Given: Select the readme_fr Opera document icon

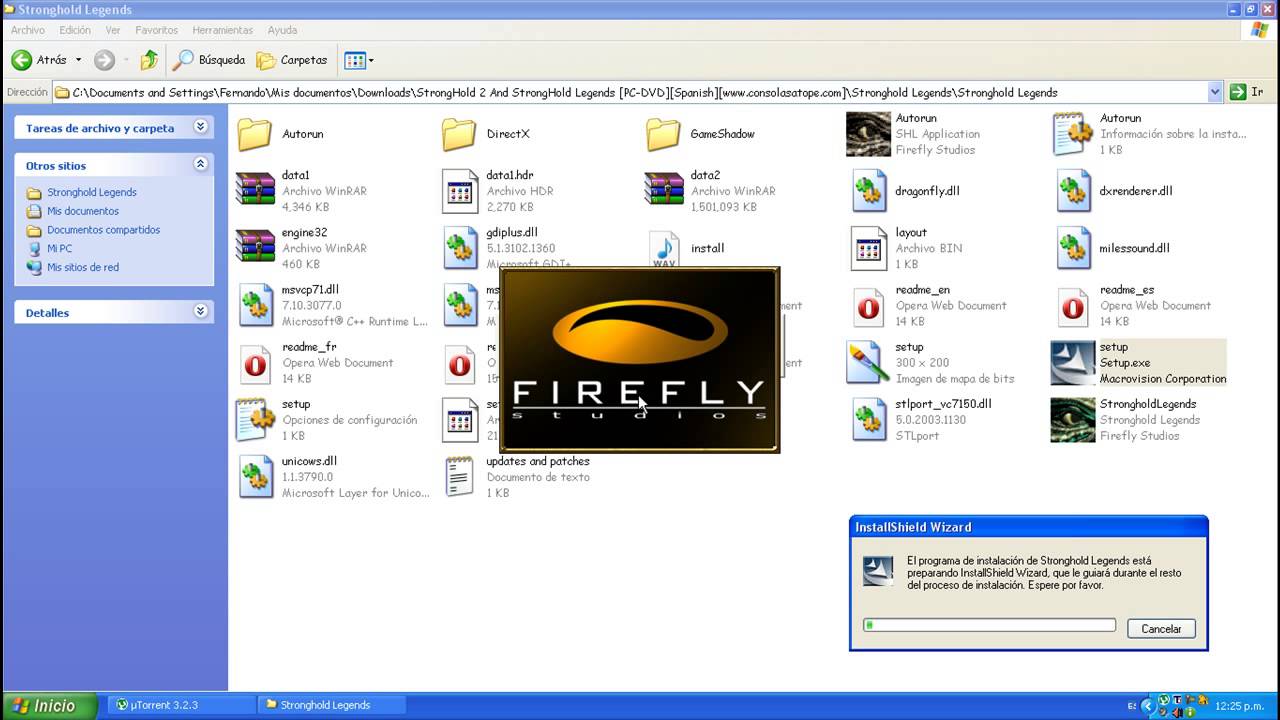Looking at the screenshot, I should pyautogui.click(x=256, y=363).
